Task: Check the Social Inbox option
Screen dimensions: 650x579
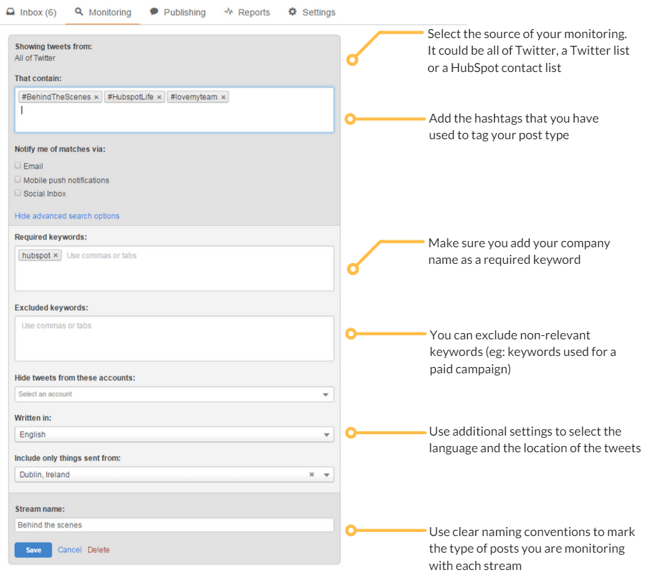Action: 18,193
